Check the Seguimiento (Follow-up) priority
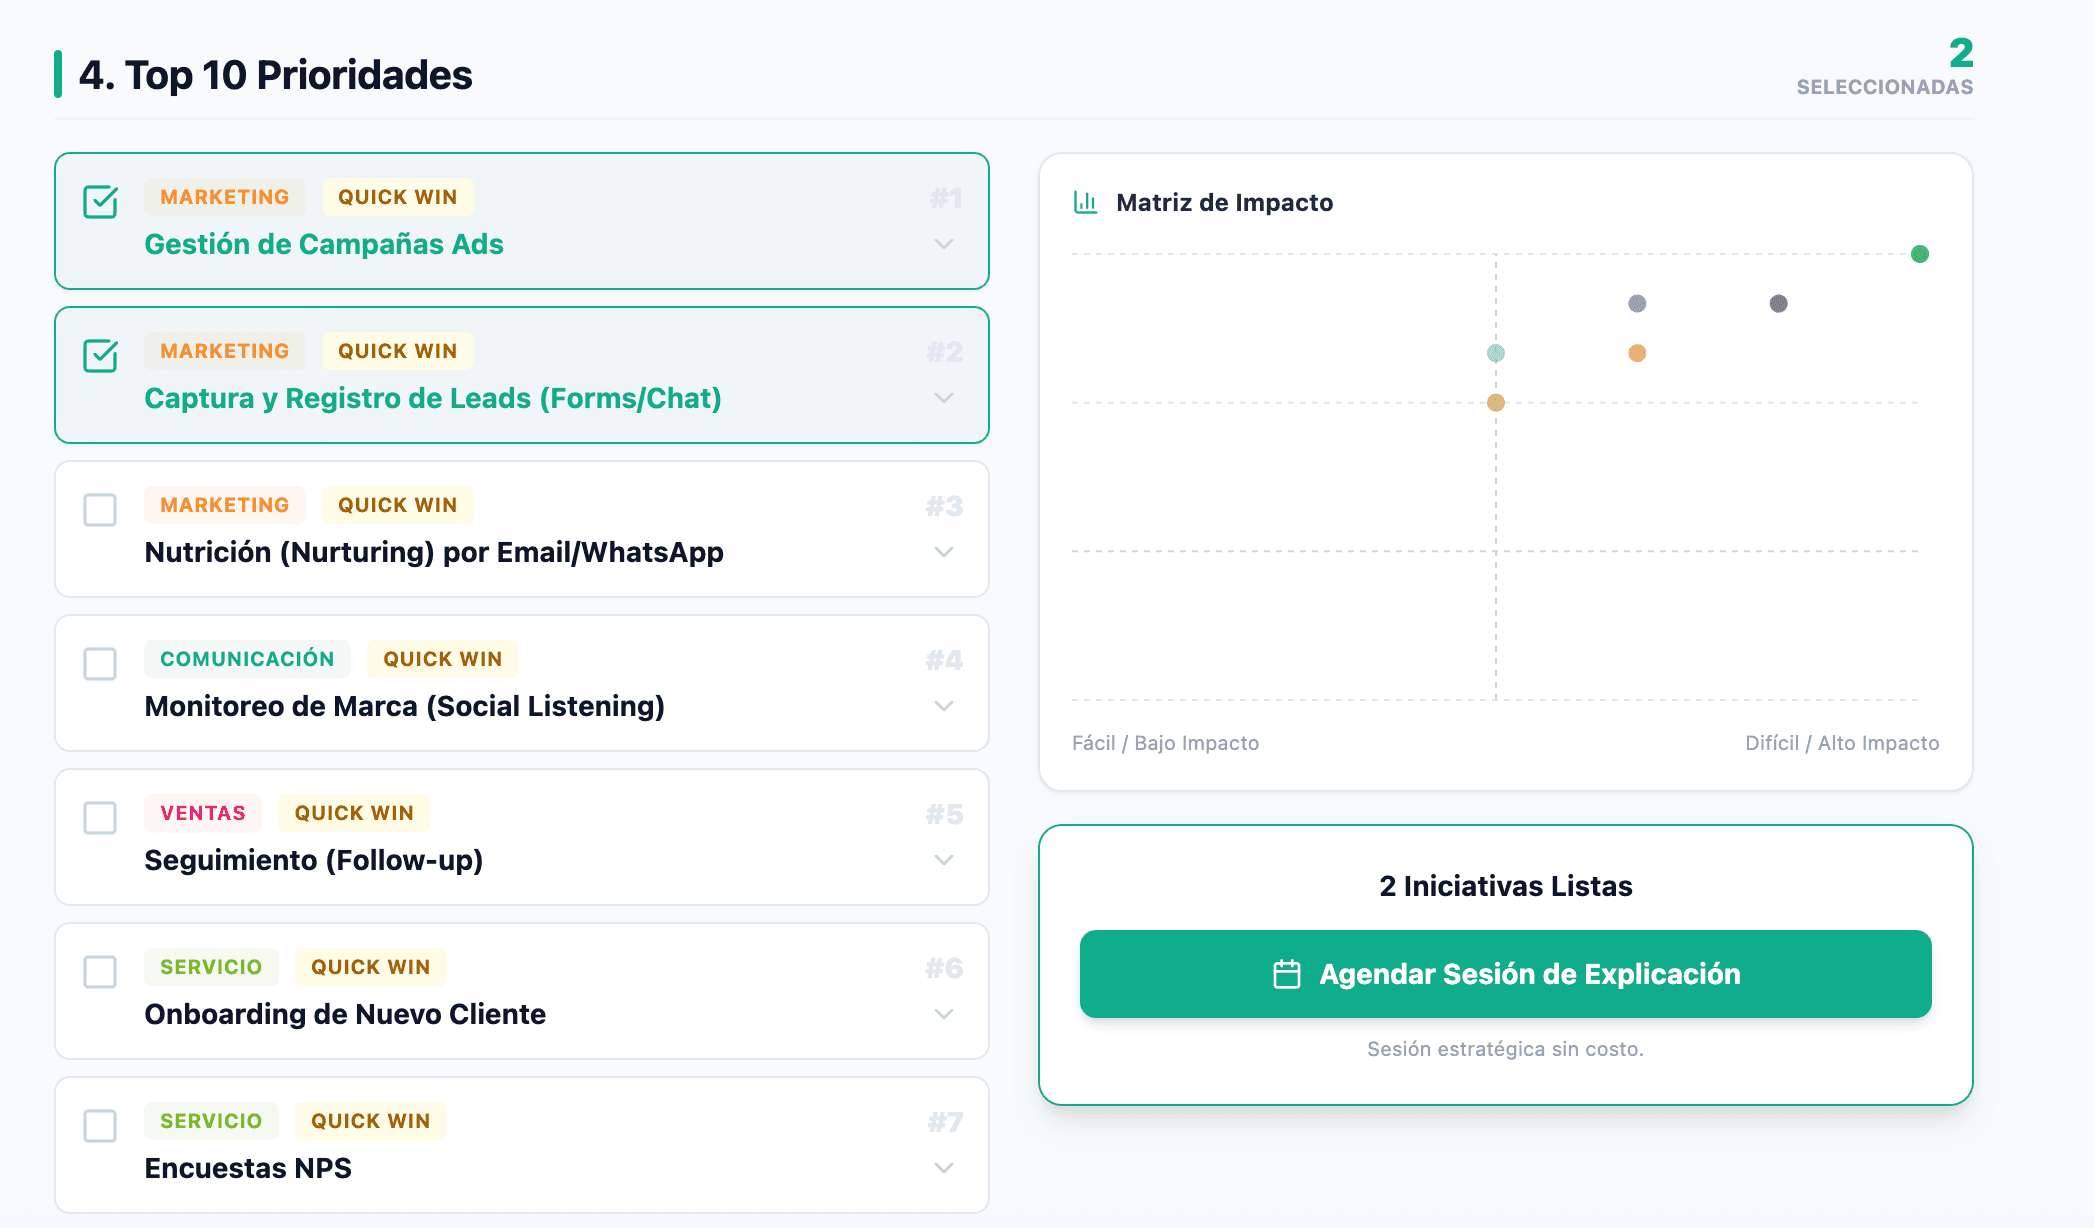 pos(99,818)
